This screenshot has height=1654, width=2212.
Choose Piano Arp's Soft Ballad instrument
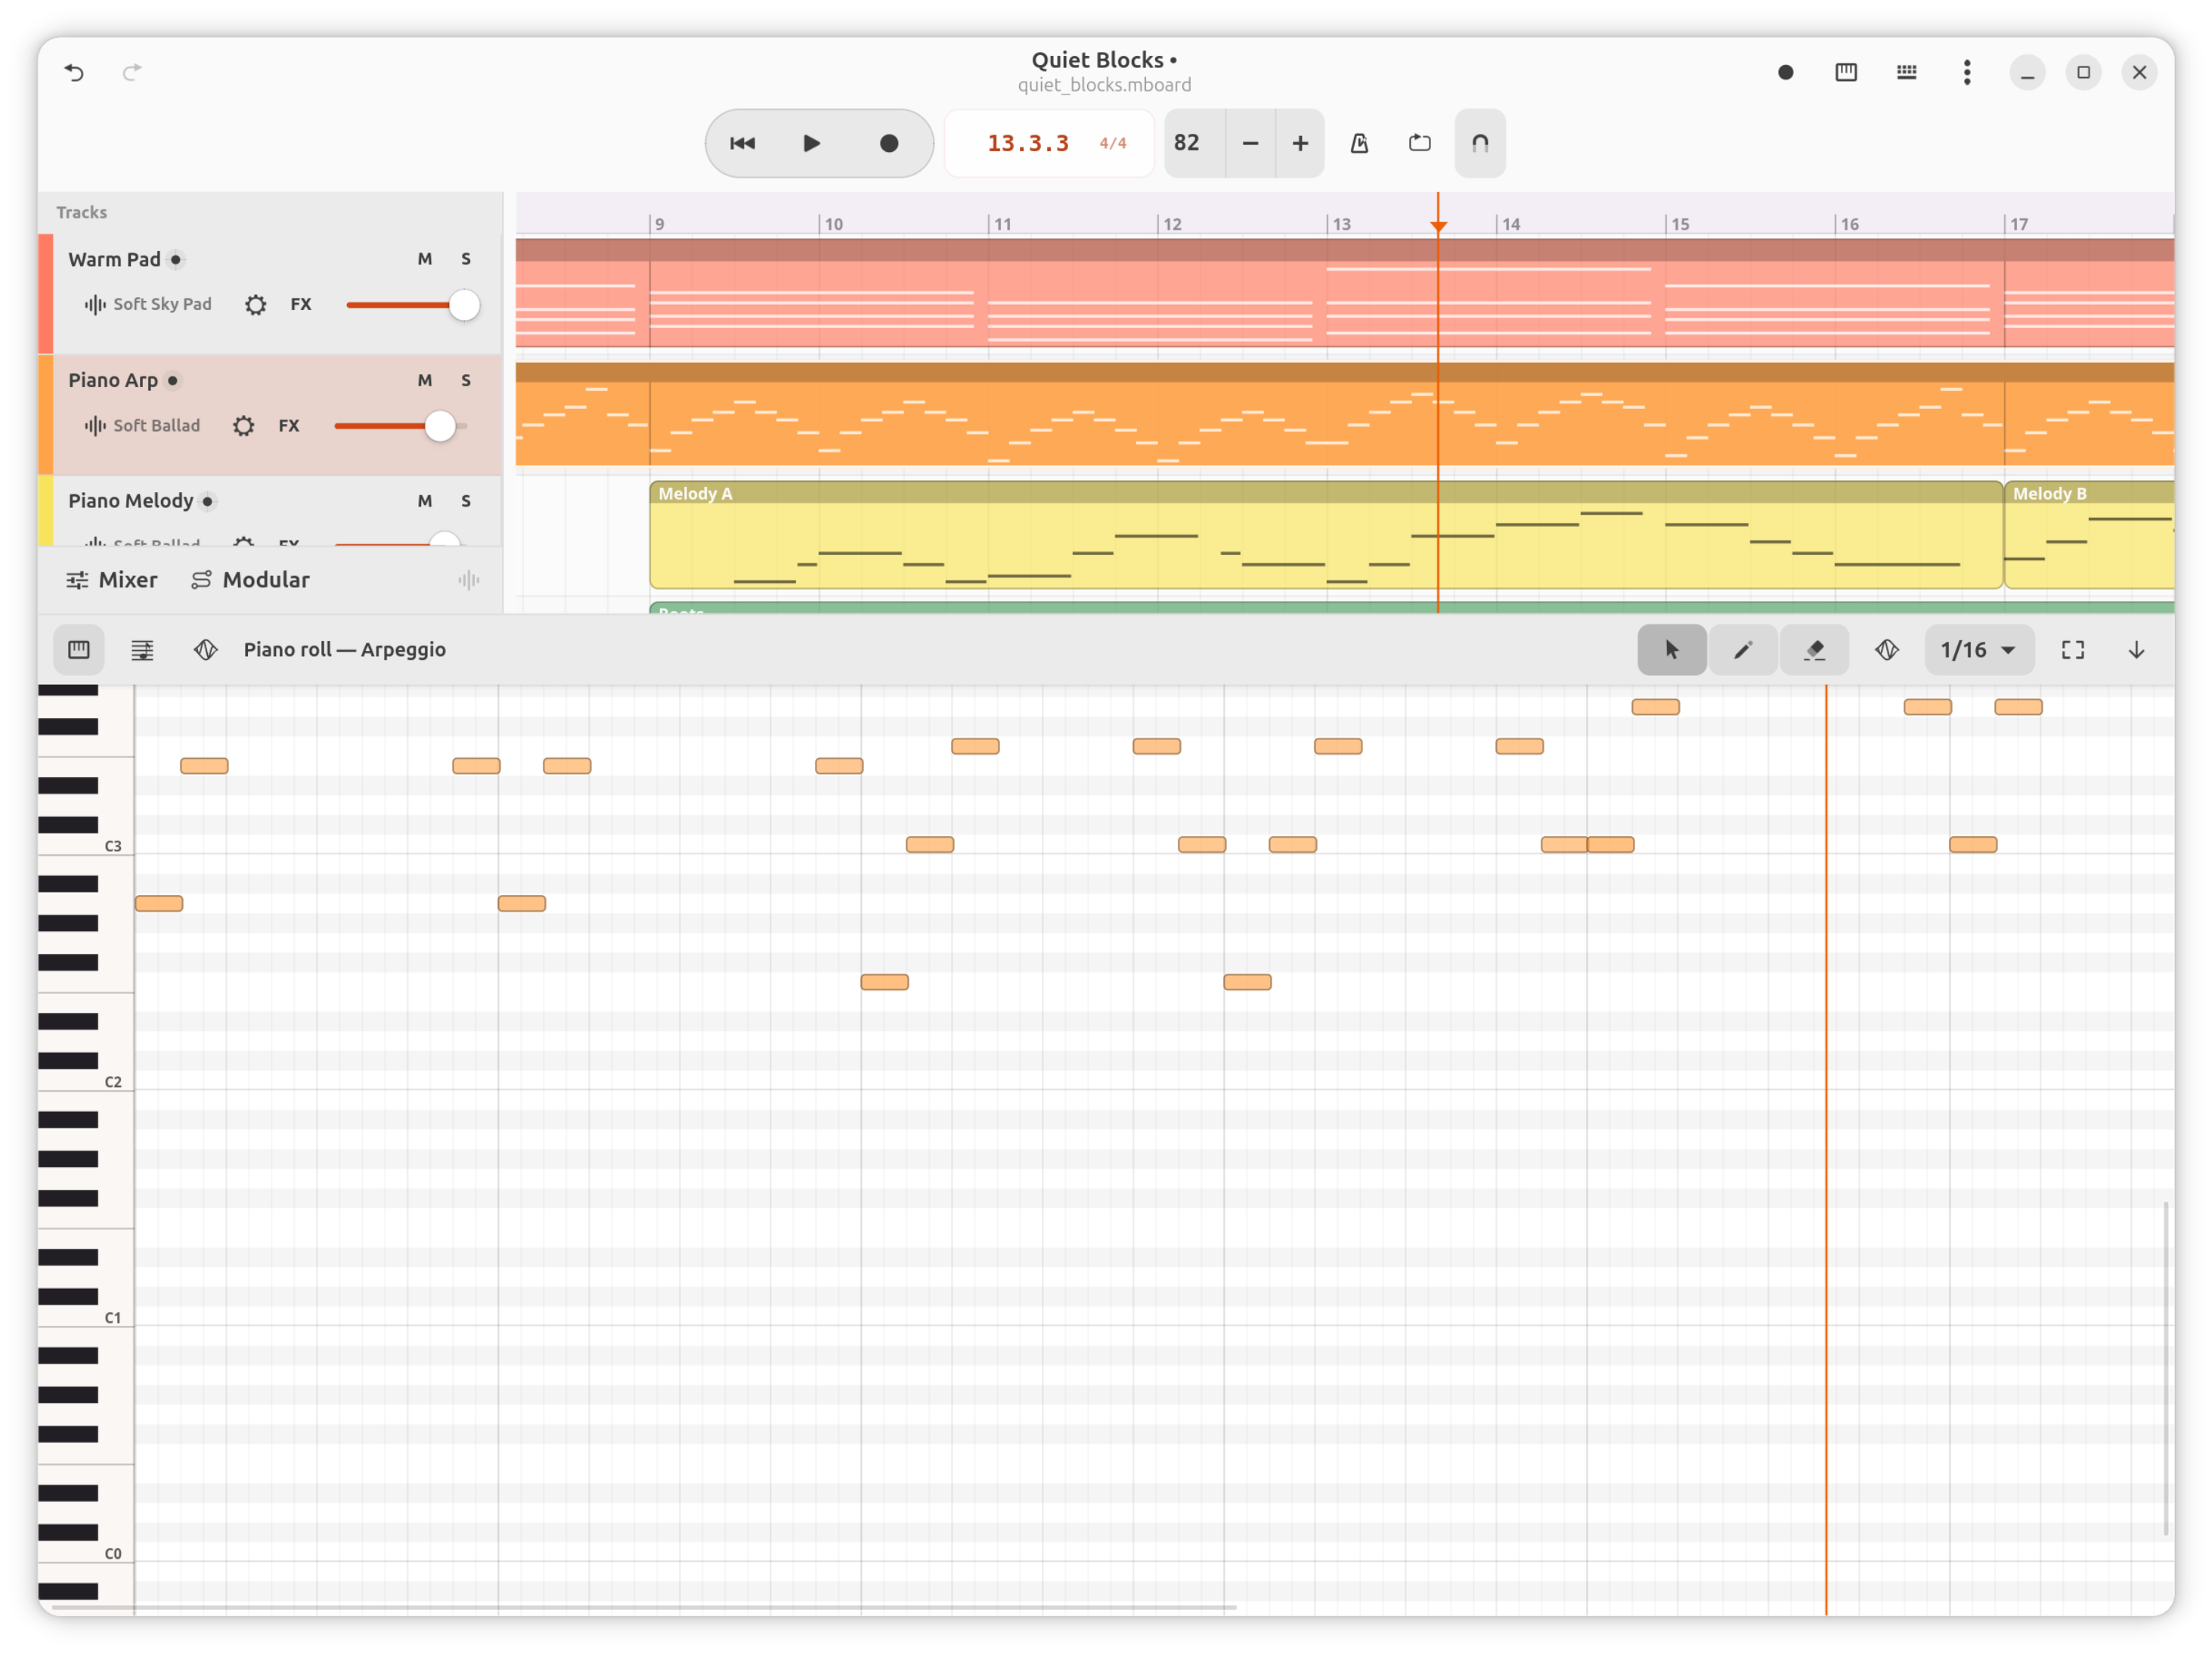pyautogui.click(x=142, y=425)
